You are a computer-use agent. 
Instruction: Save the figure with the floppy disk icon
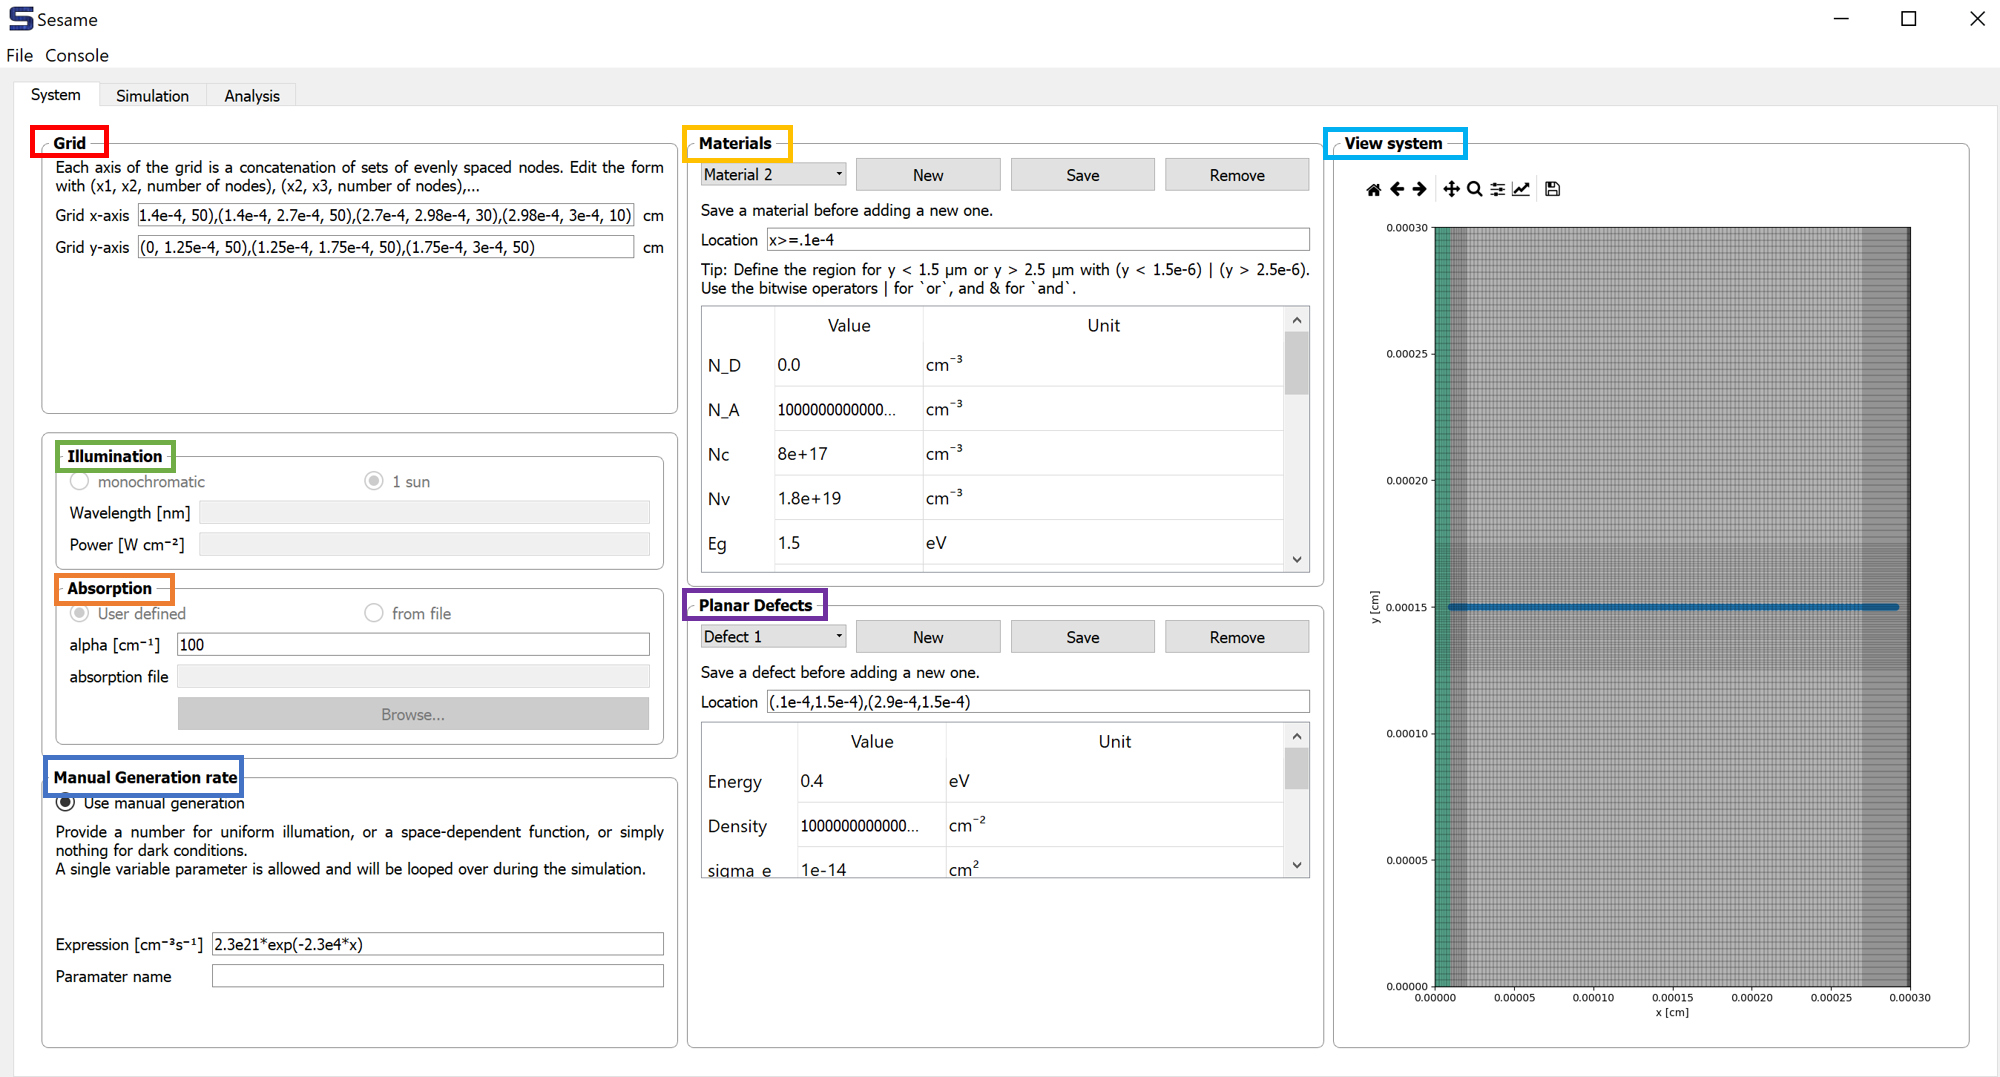(x=1553, y=189)
